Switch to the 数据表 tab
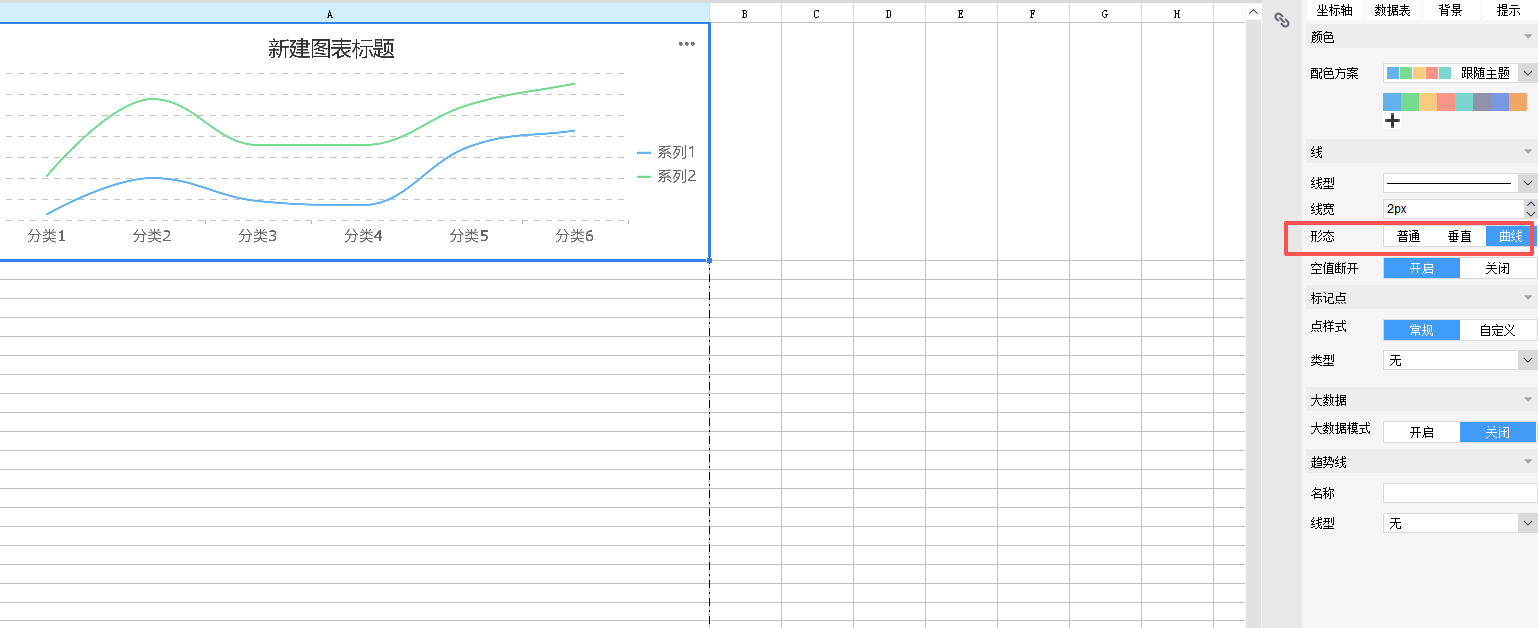This screenshot has height=628, width=1538. click(1392, 10)
